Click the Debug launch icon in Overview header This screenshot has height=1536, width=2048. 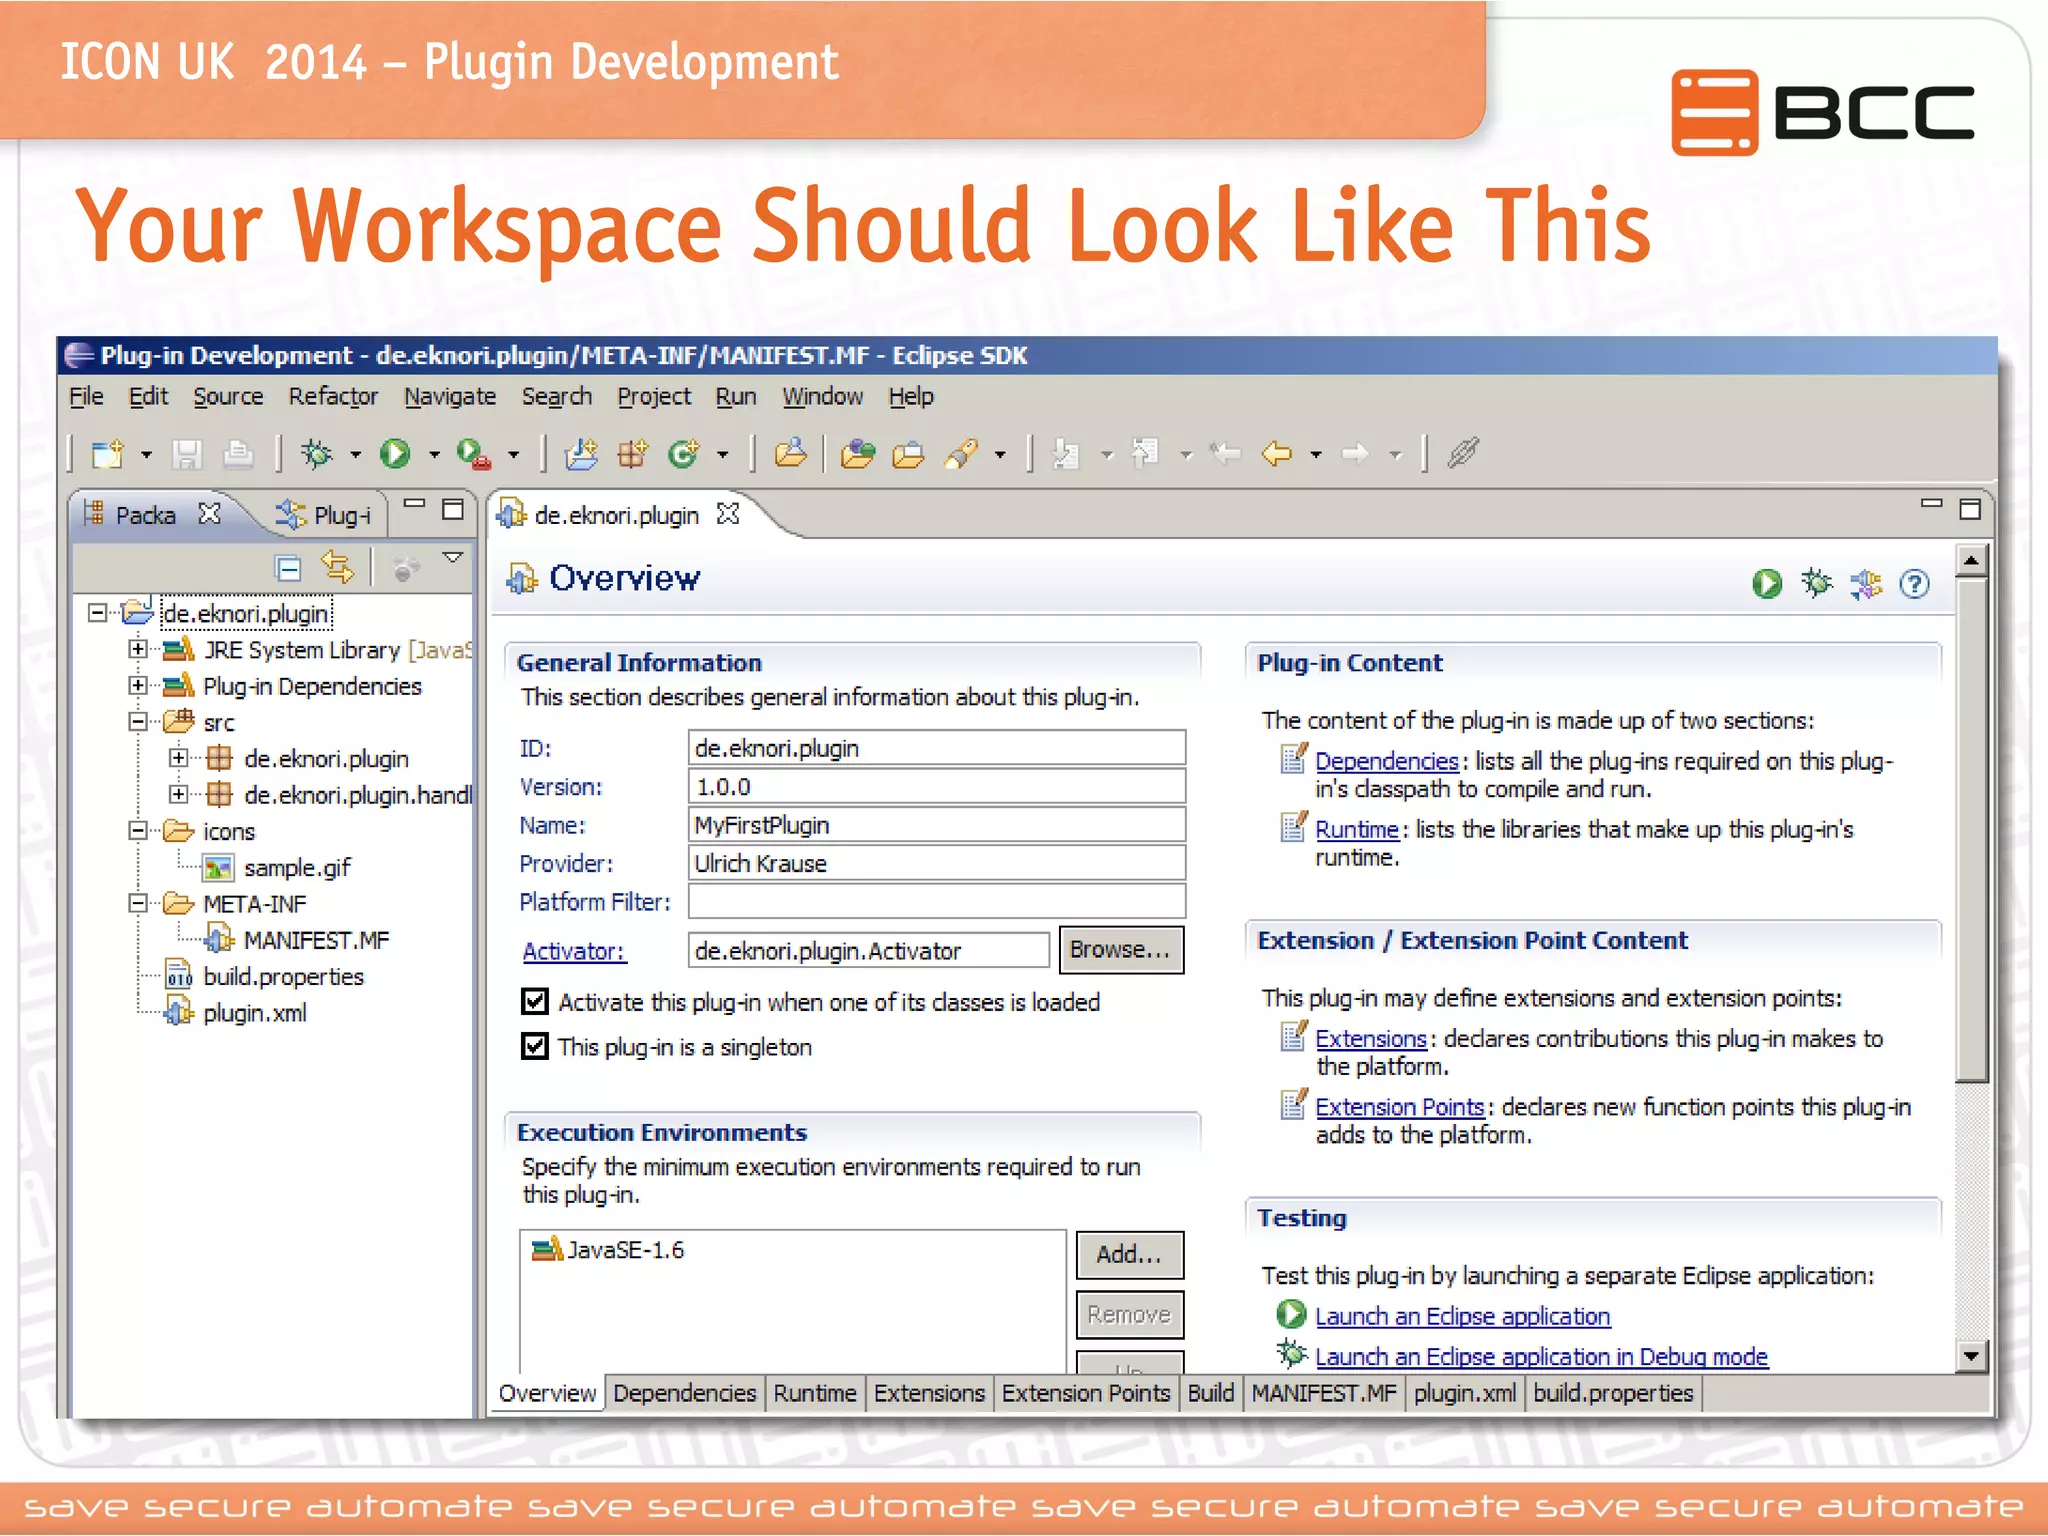tap(1817, 583)
